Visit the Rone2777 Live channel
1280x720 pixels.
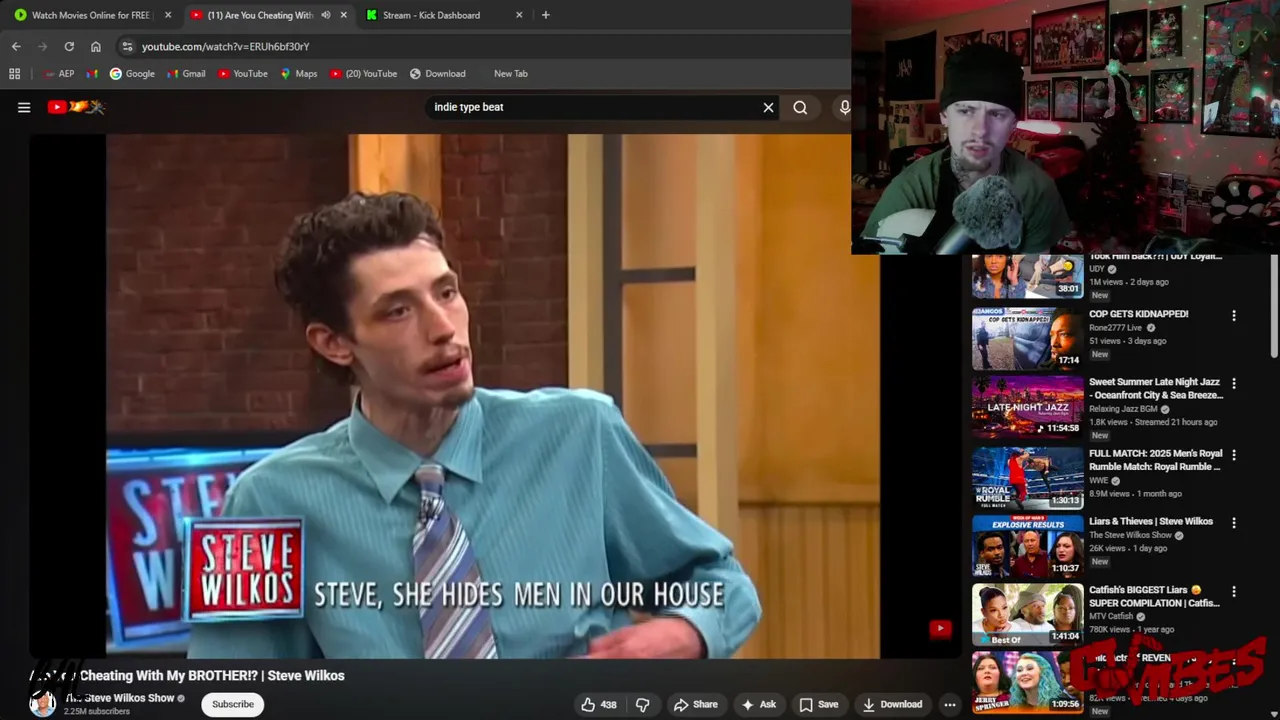(x=1115, y=328)
